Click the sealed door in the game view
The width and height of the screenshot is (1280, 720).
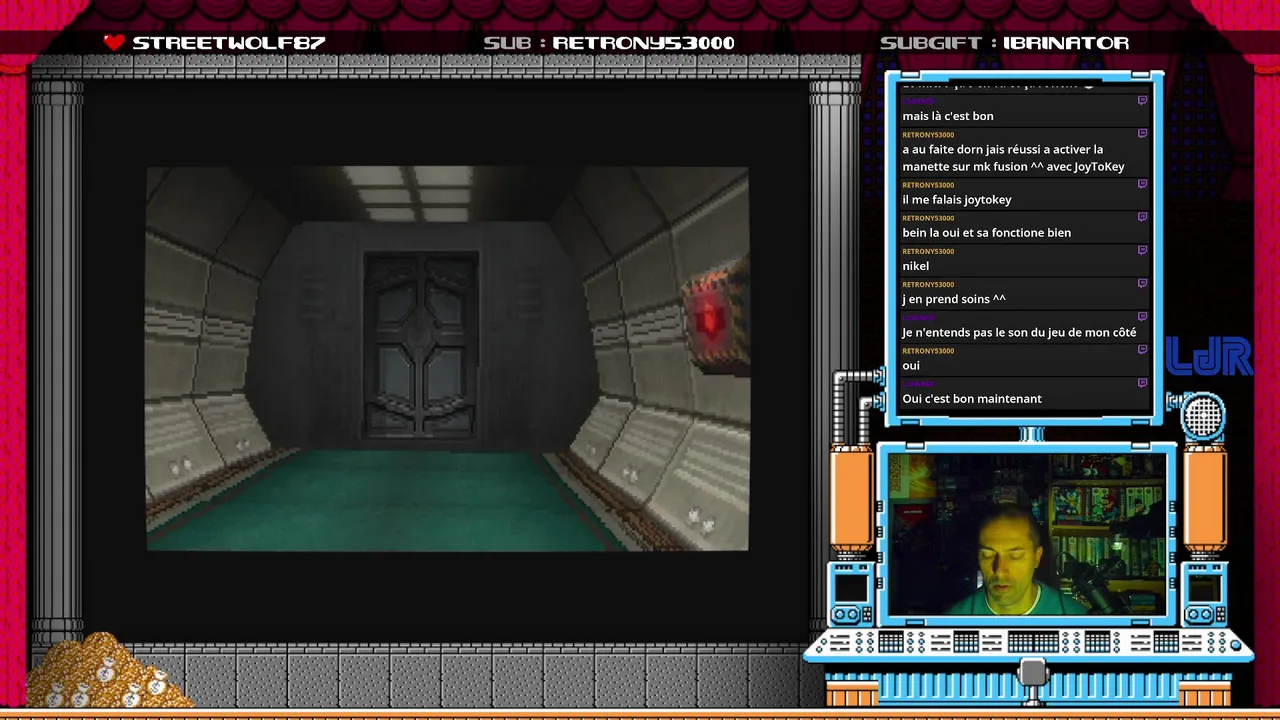coord(421,344)
